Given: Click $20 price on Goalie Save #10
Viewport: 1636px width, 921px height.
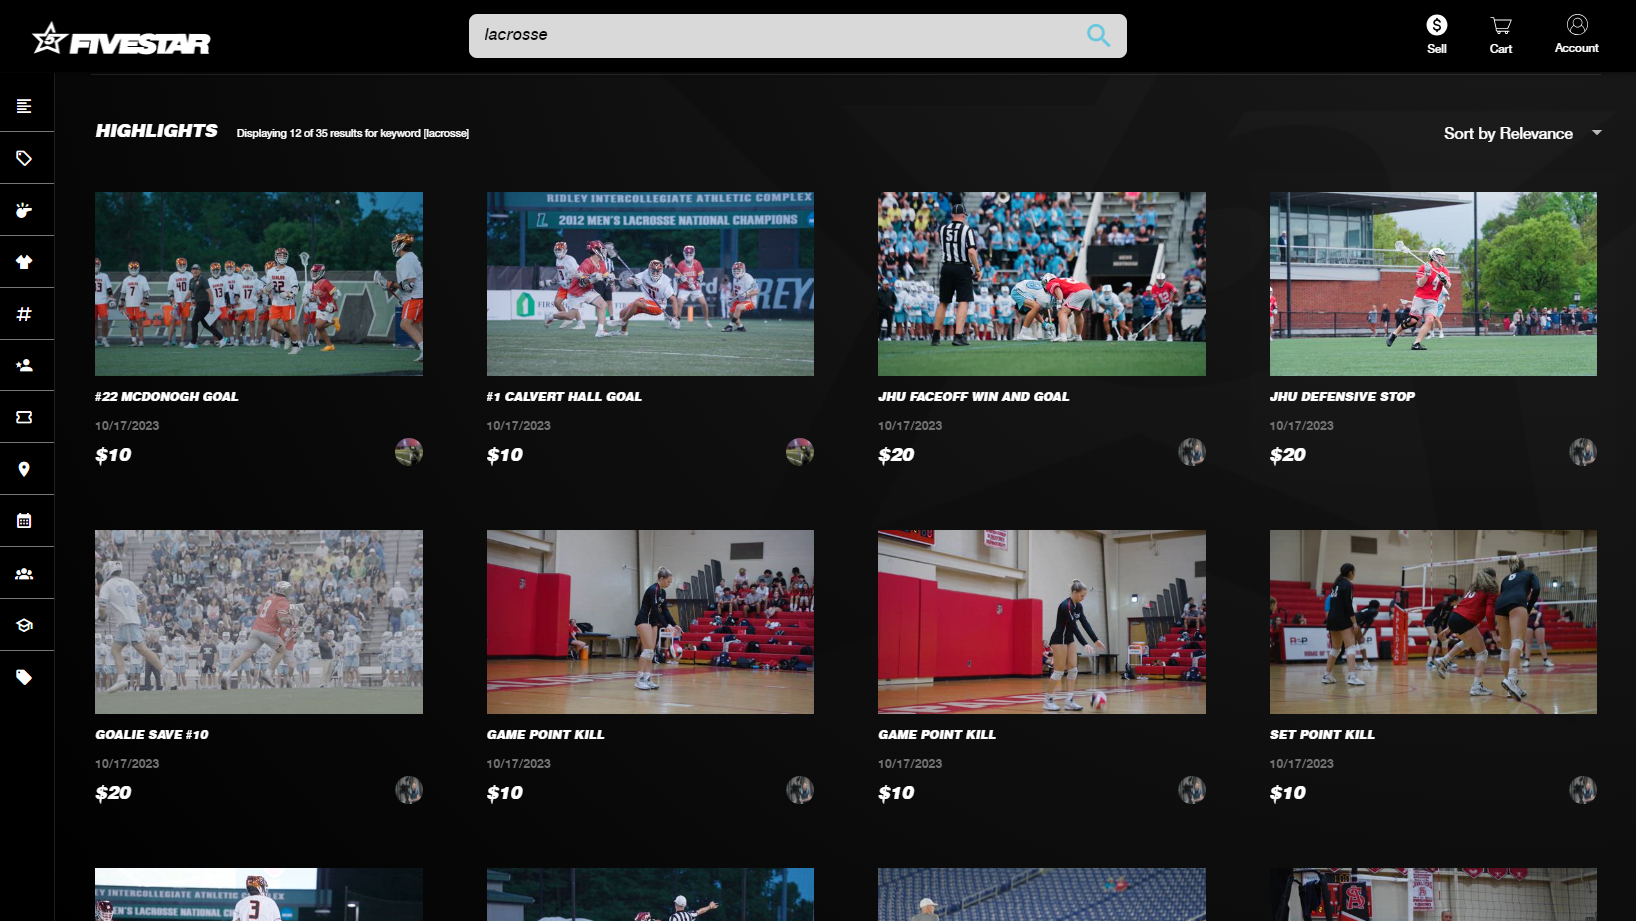Looking at the screenshot, I should coord(113,793).
